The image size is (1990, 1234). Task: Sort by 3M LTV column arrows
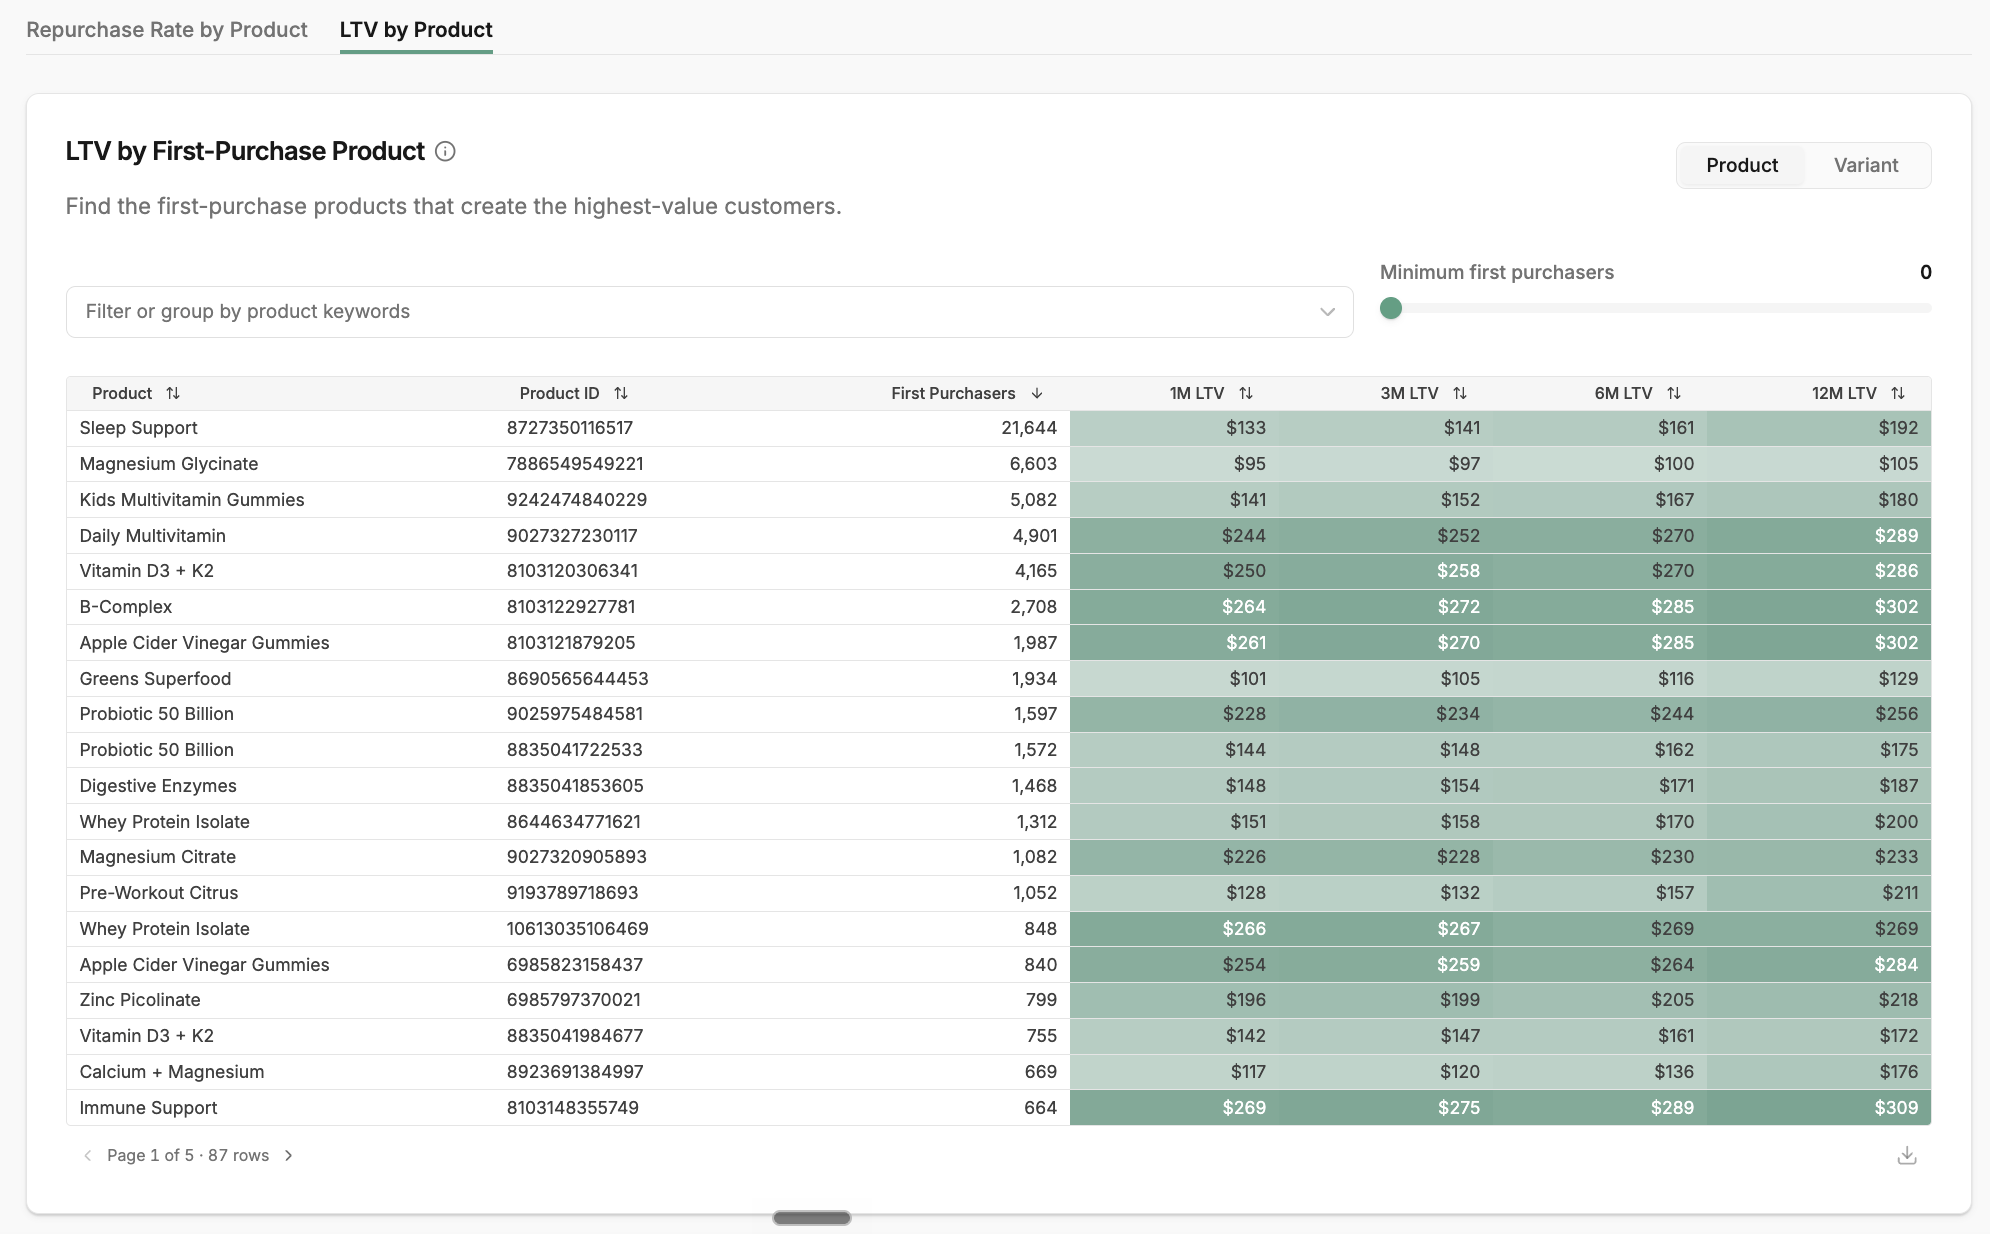1460,393
